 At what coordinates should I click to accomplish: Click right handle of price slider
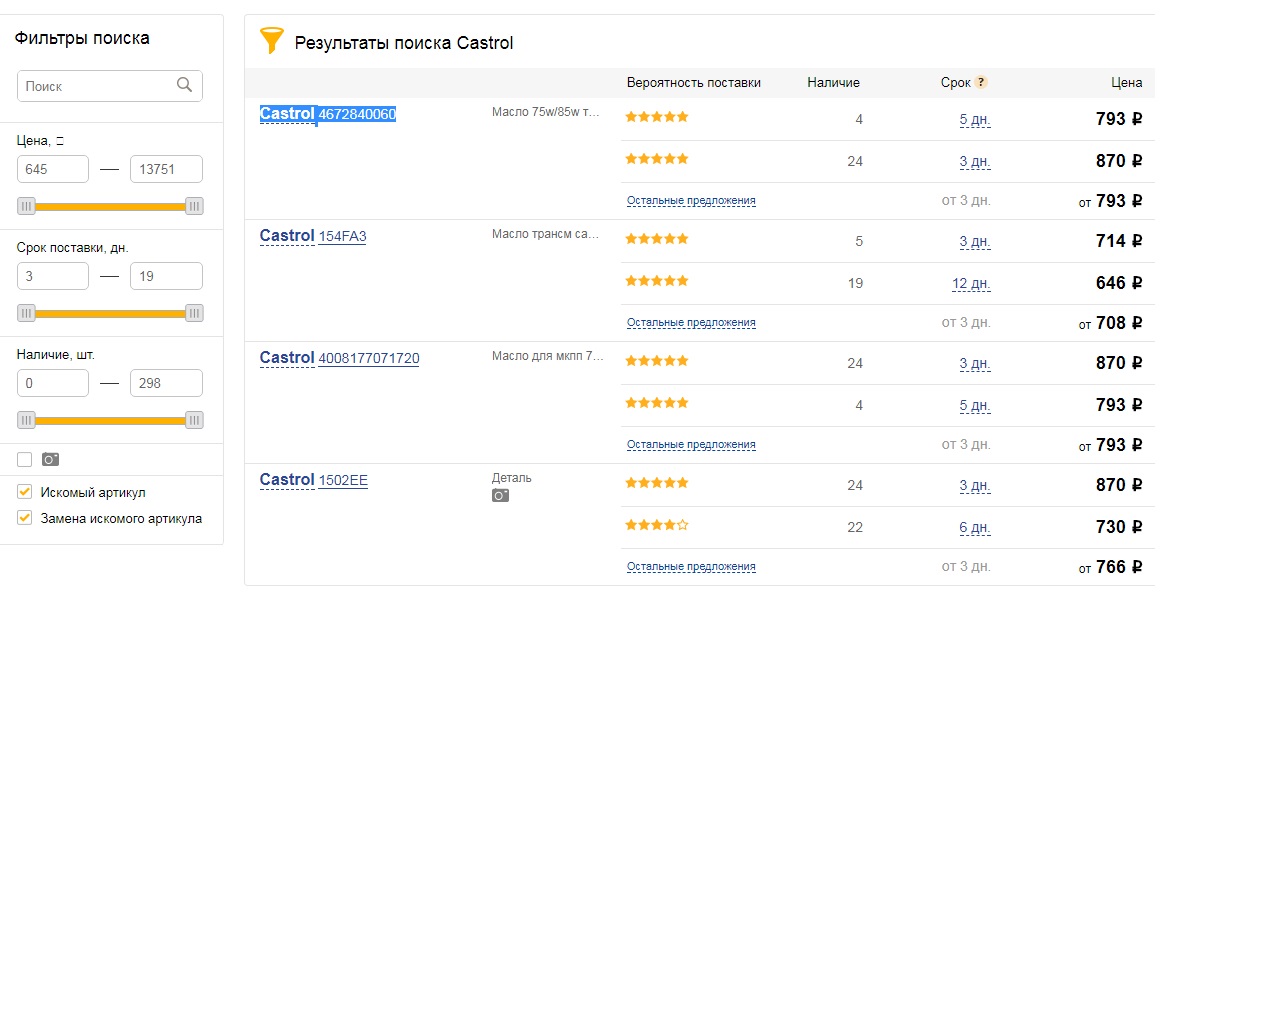point(194,206)
